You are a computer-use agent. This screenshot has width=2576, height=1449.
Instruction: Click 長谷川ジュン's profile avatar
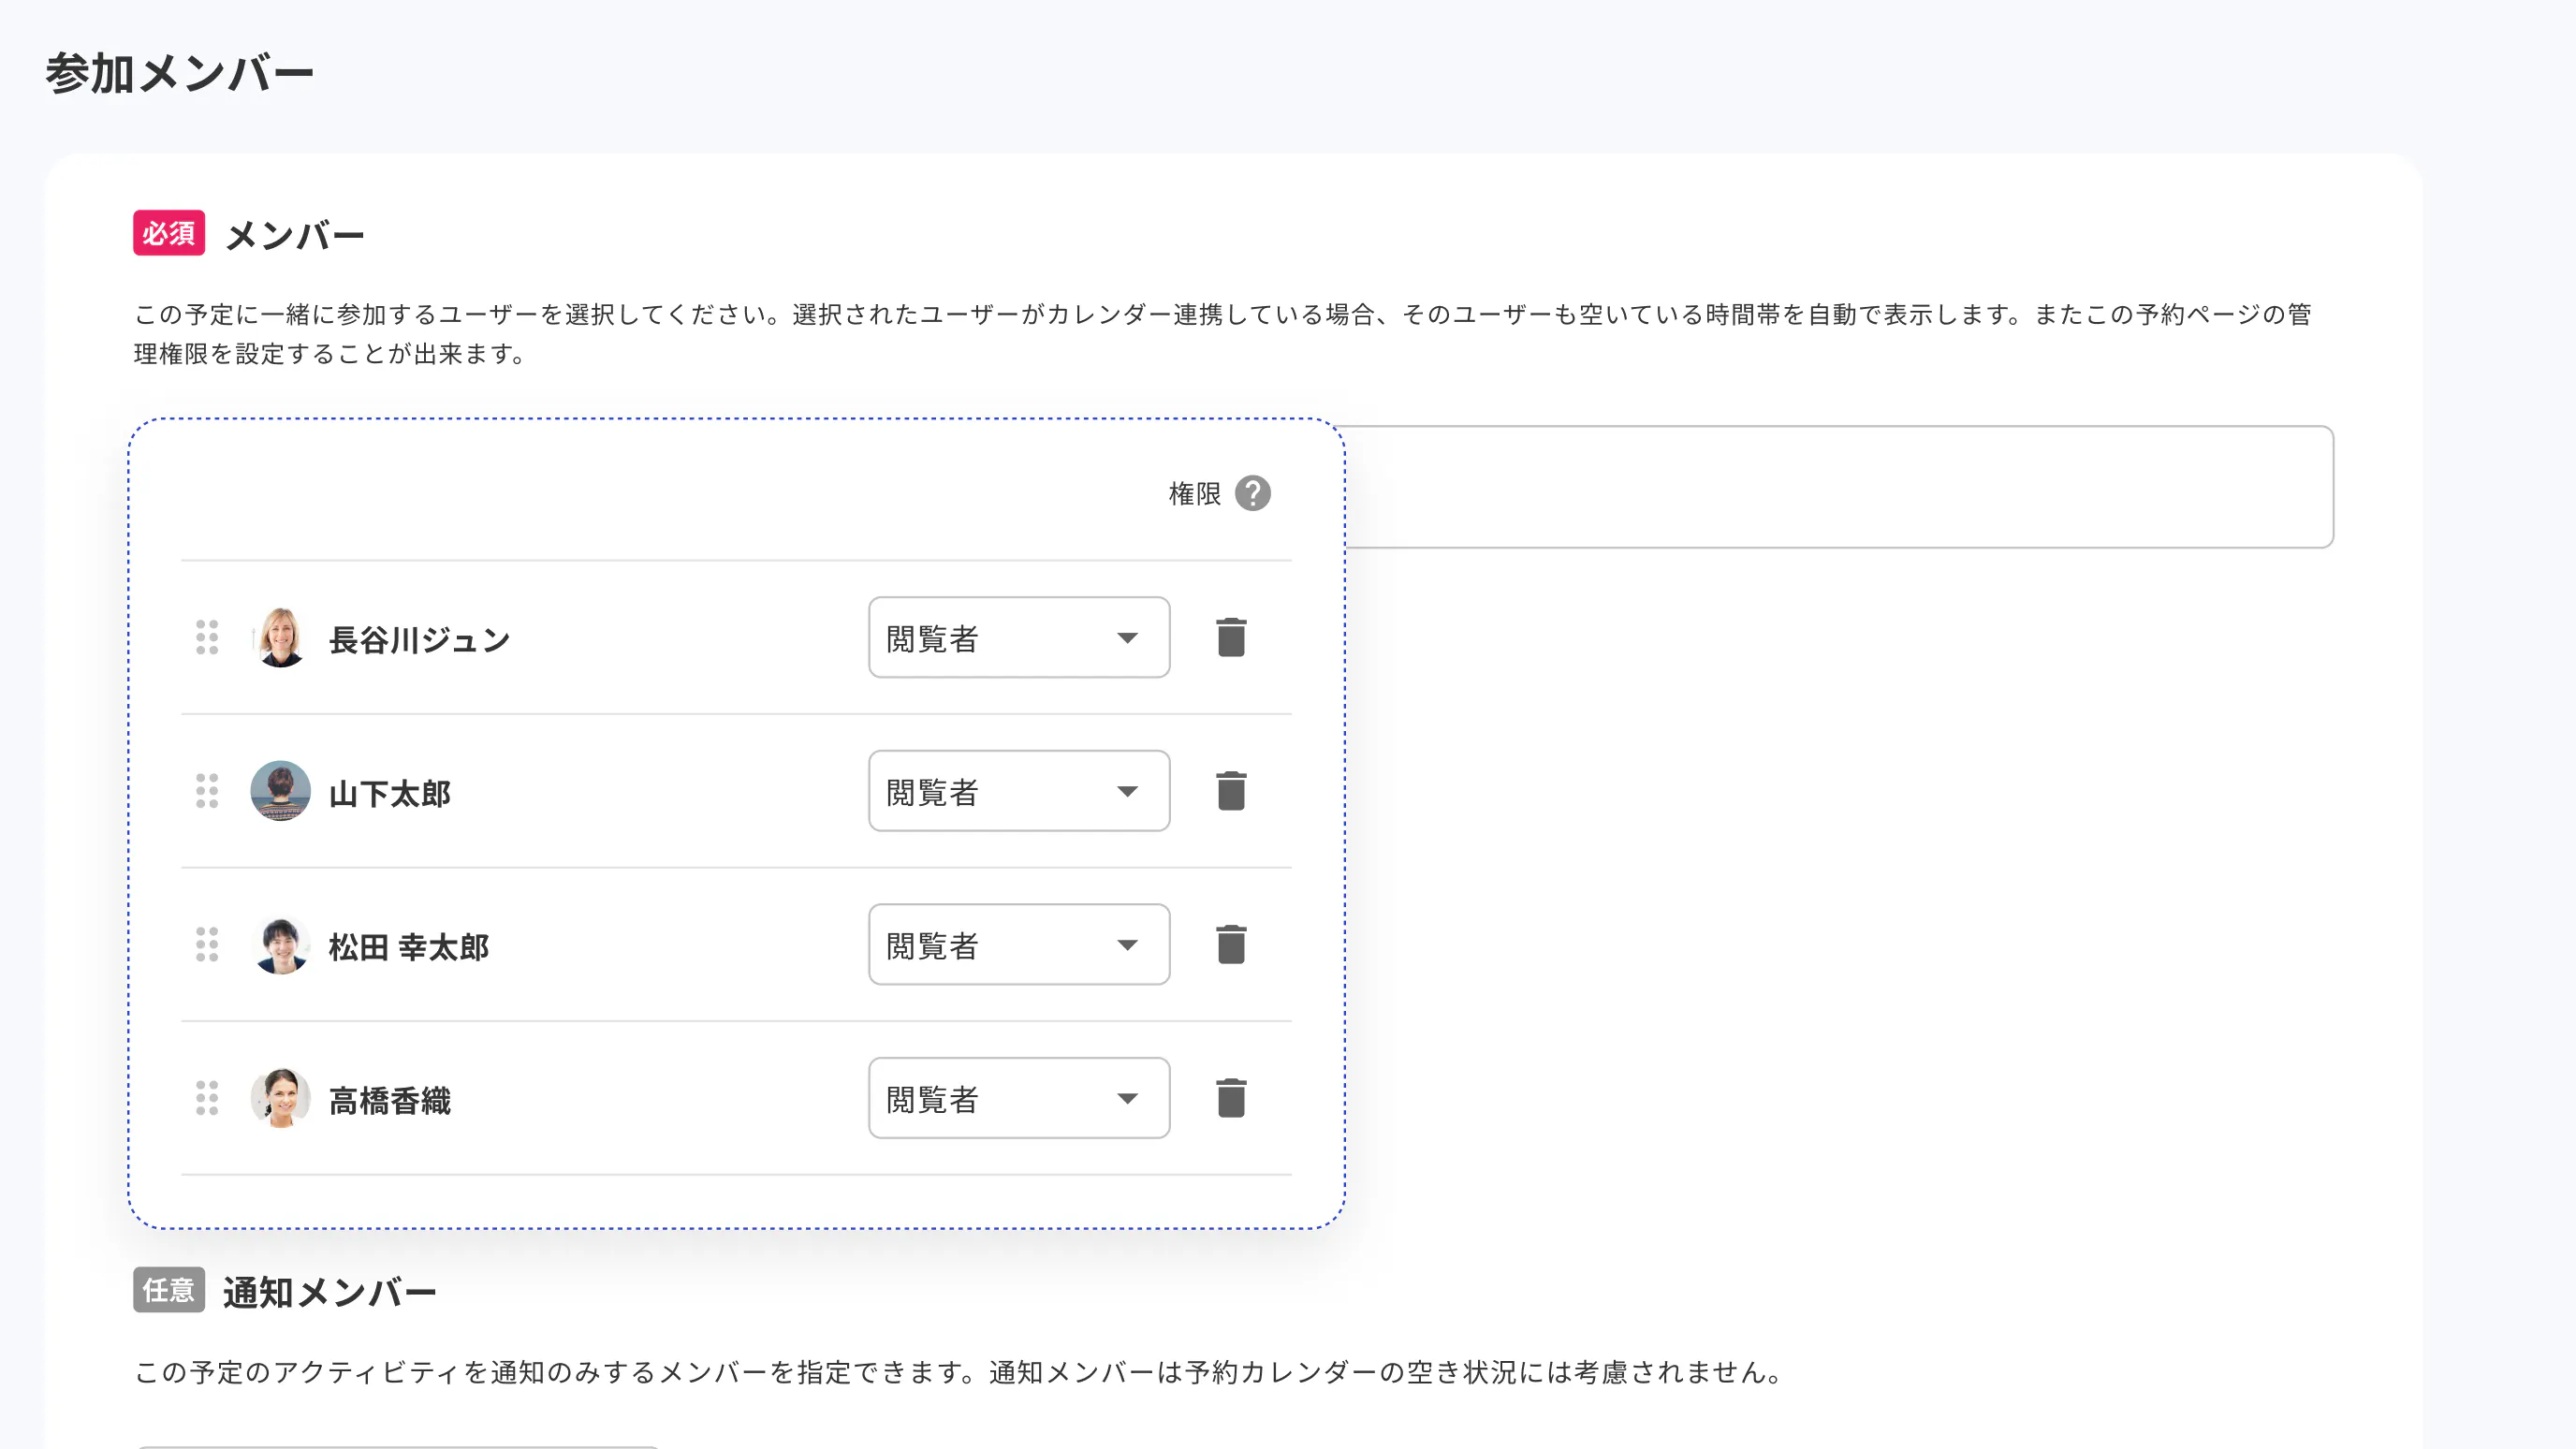(x=281, y=638)
